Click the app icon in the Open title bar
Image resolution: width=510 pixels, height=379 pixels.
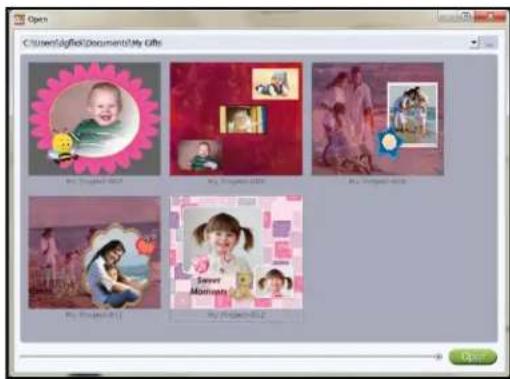click(19, 20)
